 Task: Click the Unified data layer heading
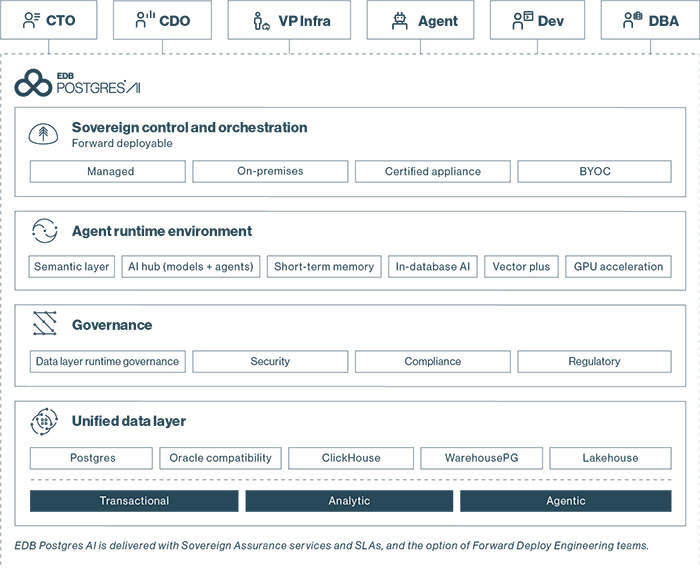pyautogui.click(x=129, y=421)
